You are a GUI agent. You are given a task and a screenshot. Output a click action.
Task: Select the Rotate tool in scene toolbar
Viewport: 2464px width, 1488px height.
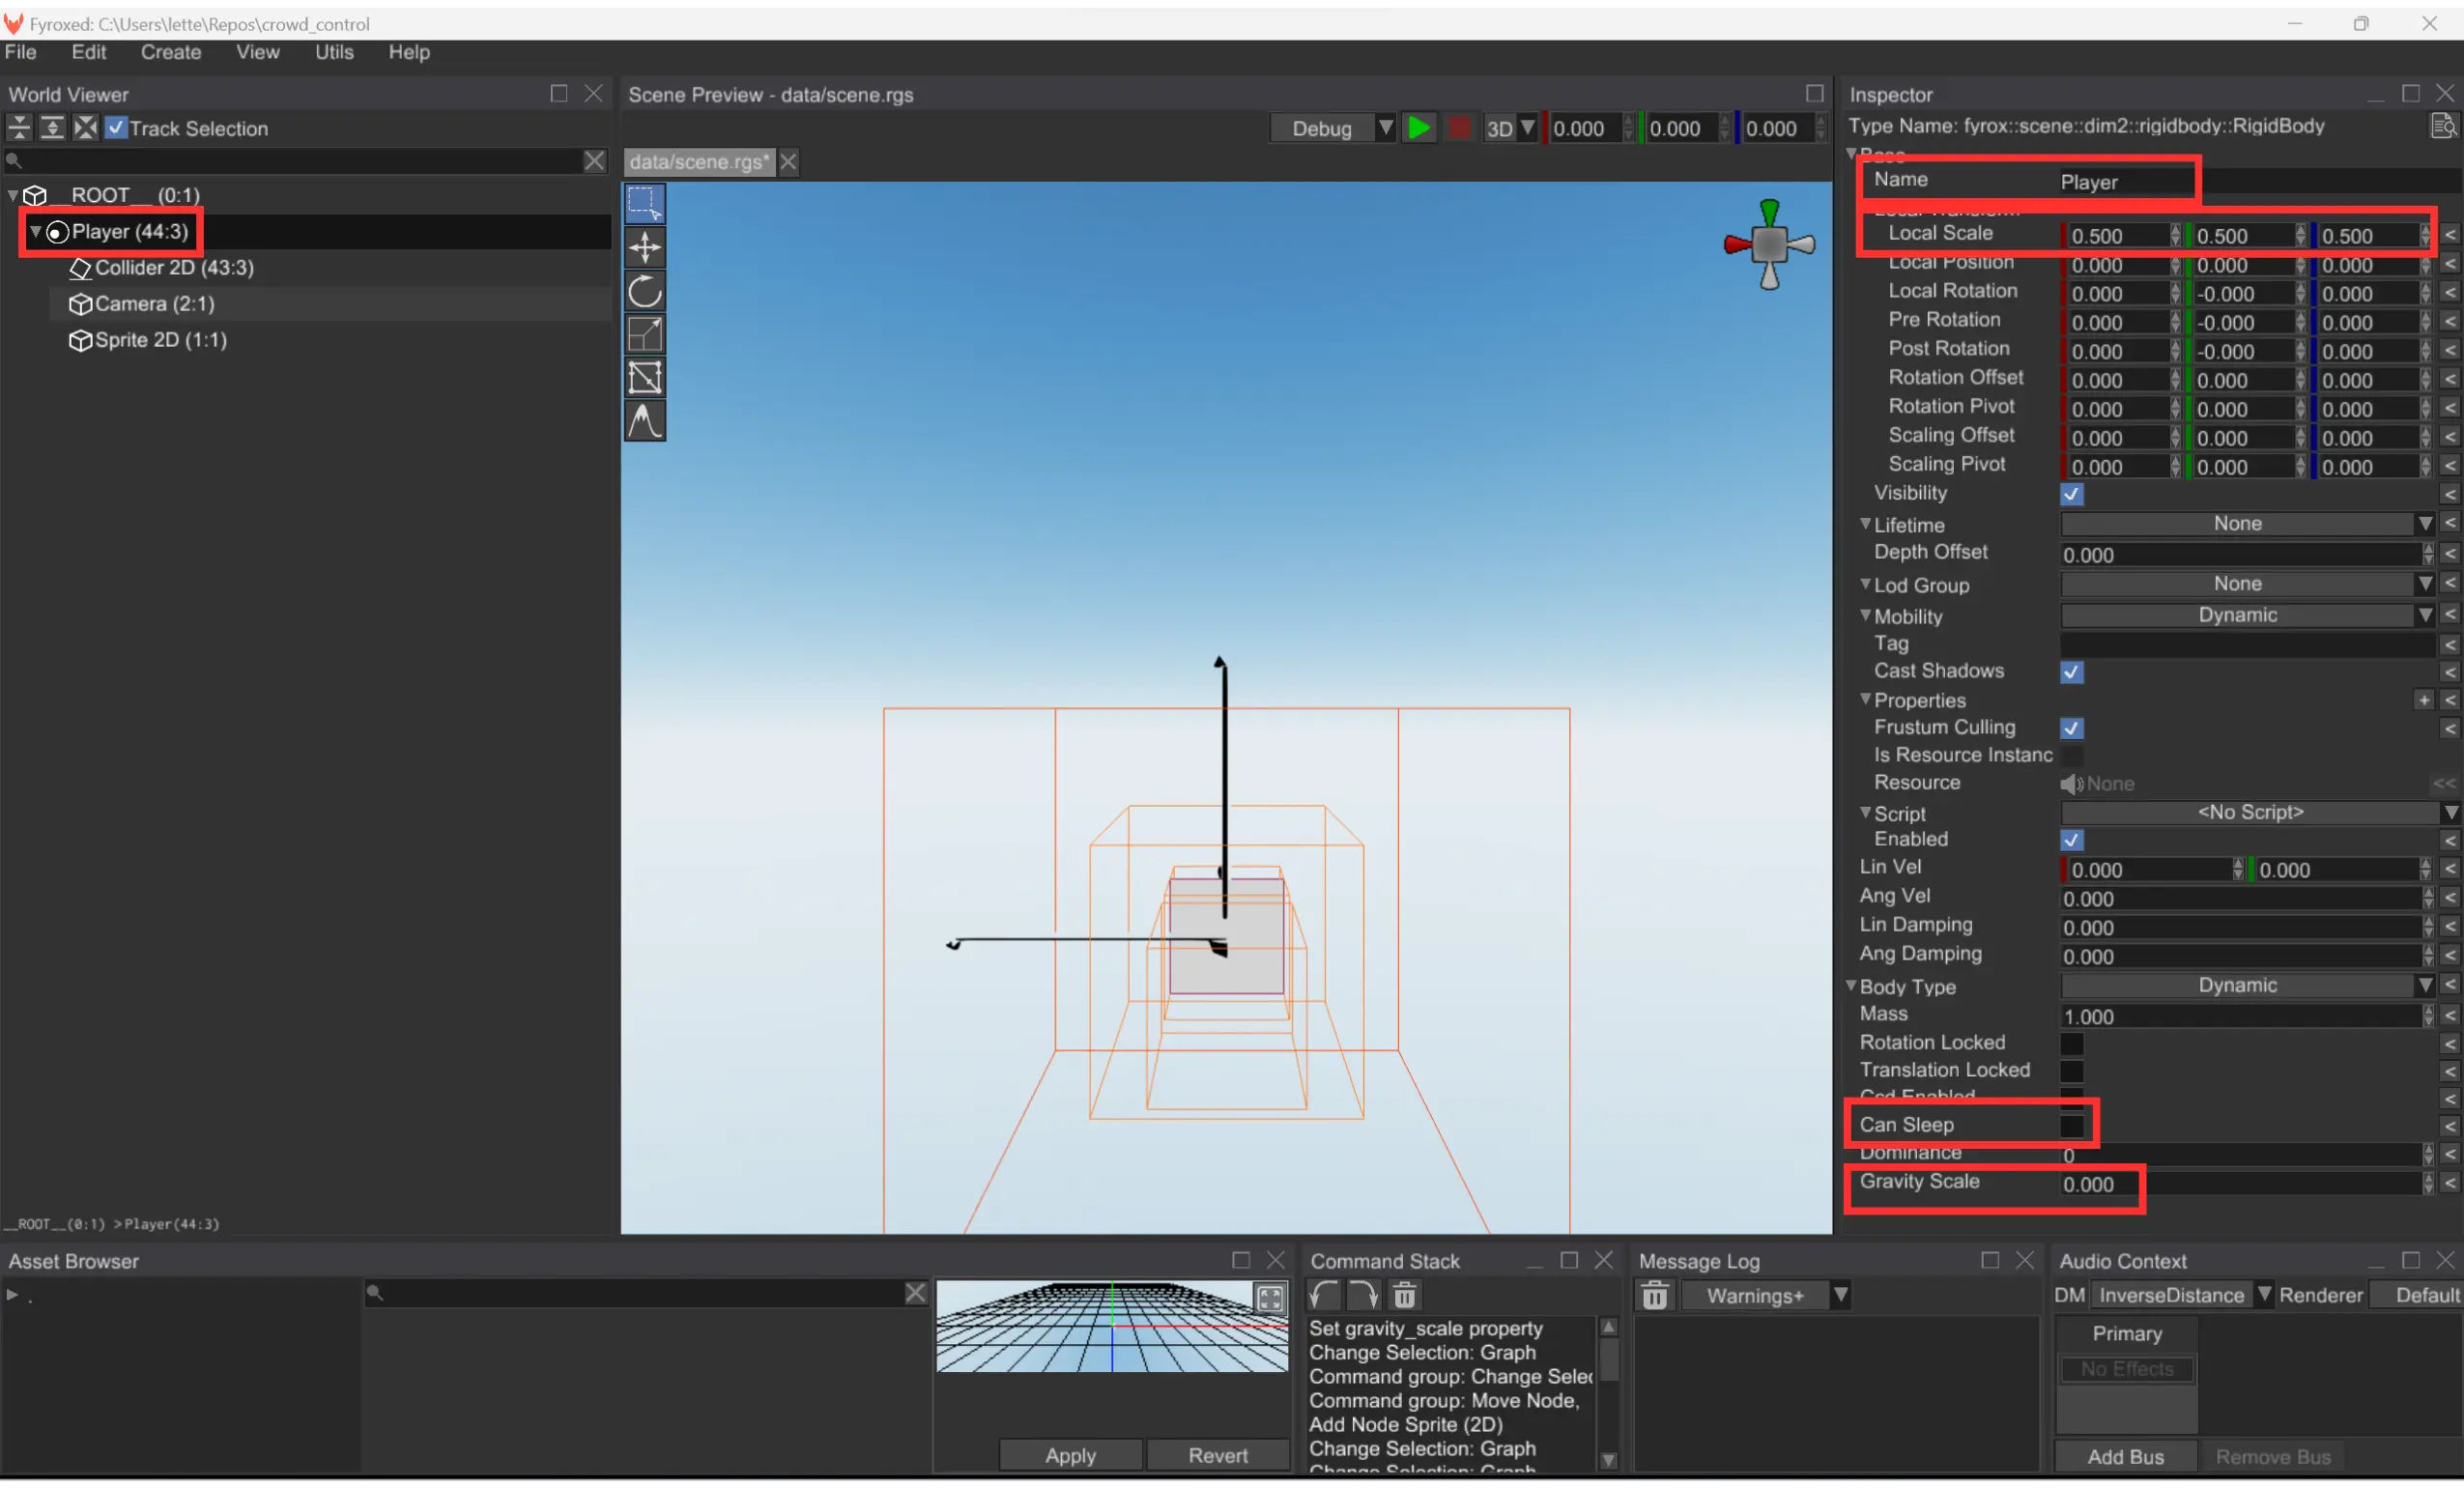click(x=645, y=291)
